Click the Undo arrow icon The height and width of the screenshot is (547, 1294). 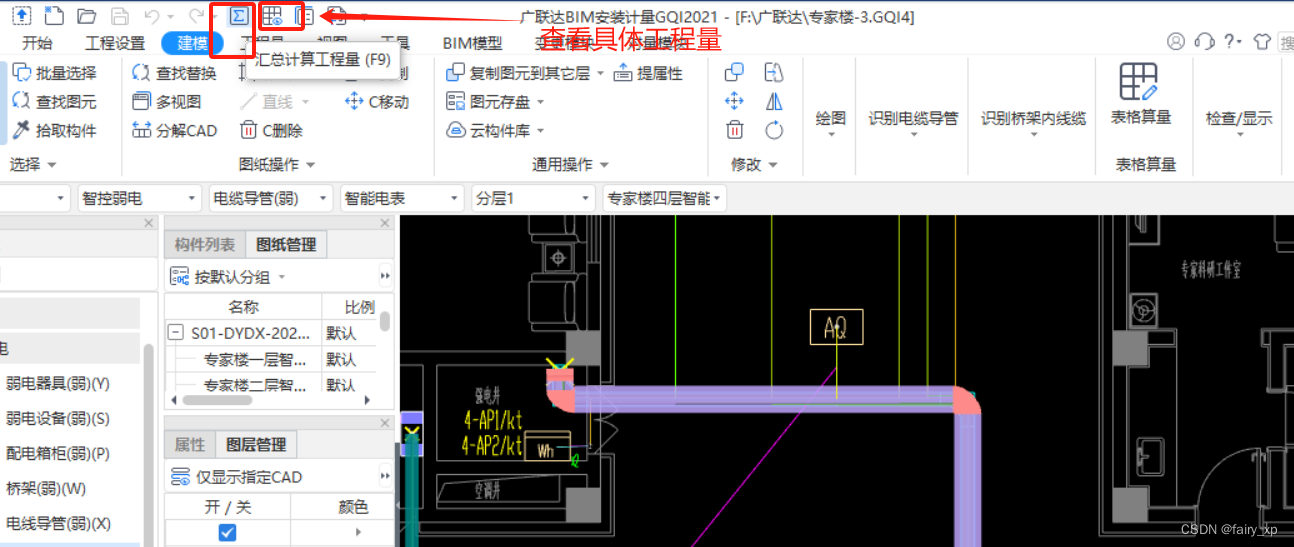pos(152,16)
